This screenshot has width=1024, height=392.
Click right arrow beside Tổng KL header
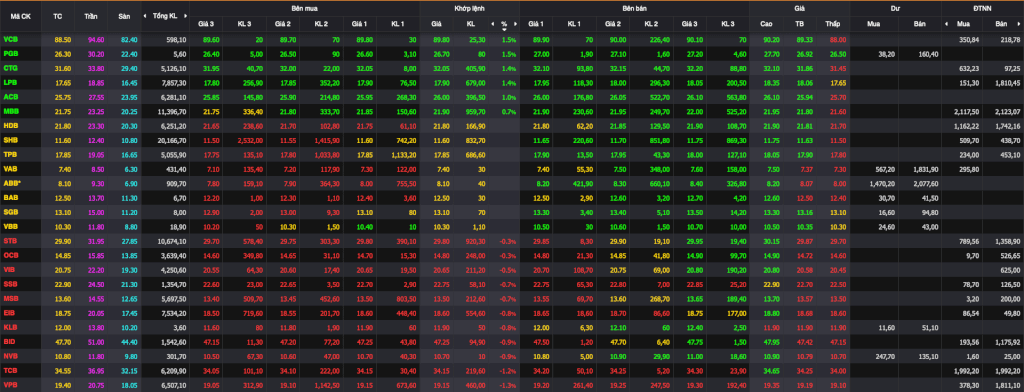coord(185,15)
